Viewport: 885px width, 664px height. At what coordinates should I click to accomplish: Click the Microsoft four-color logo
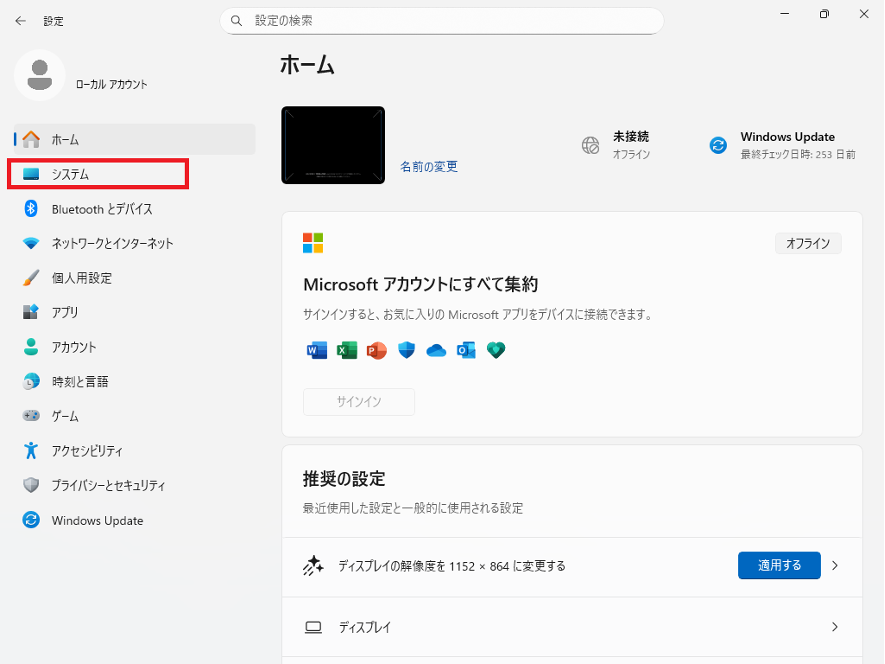(x=313, y=243)
